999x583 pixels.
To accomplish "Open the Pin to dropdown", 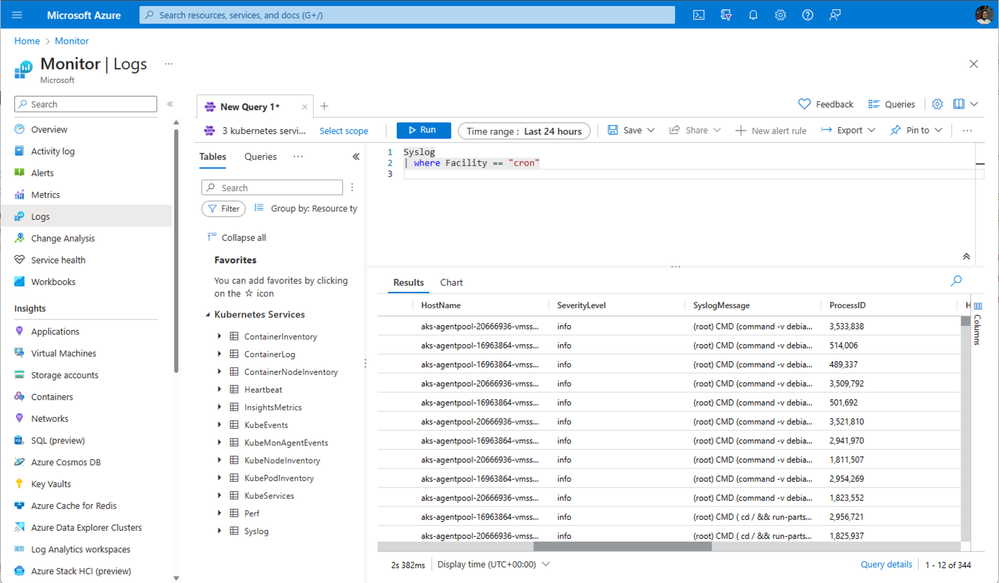I will coord(916,131).
